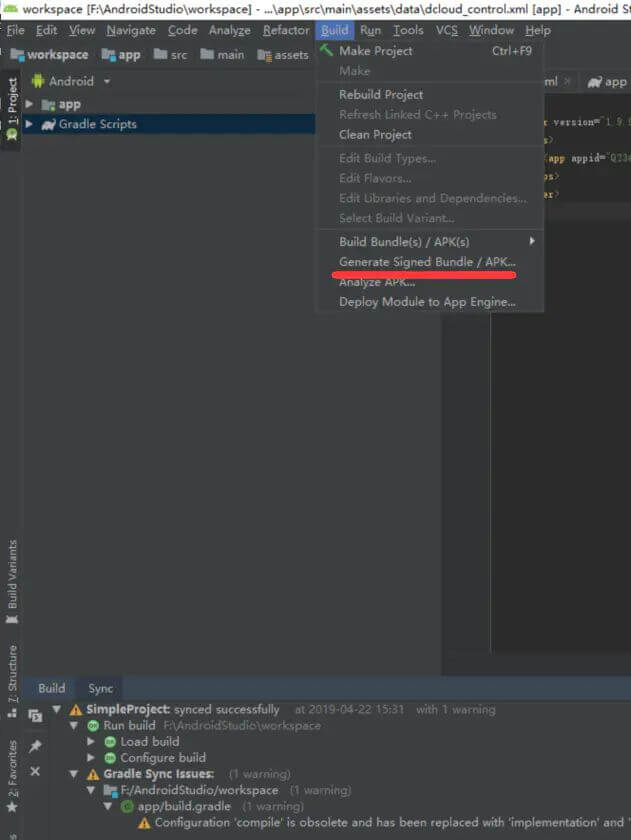
Task: Collapse the Run build node
Action: [75, 726]
